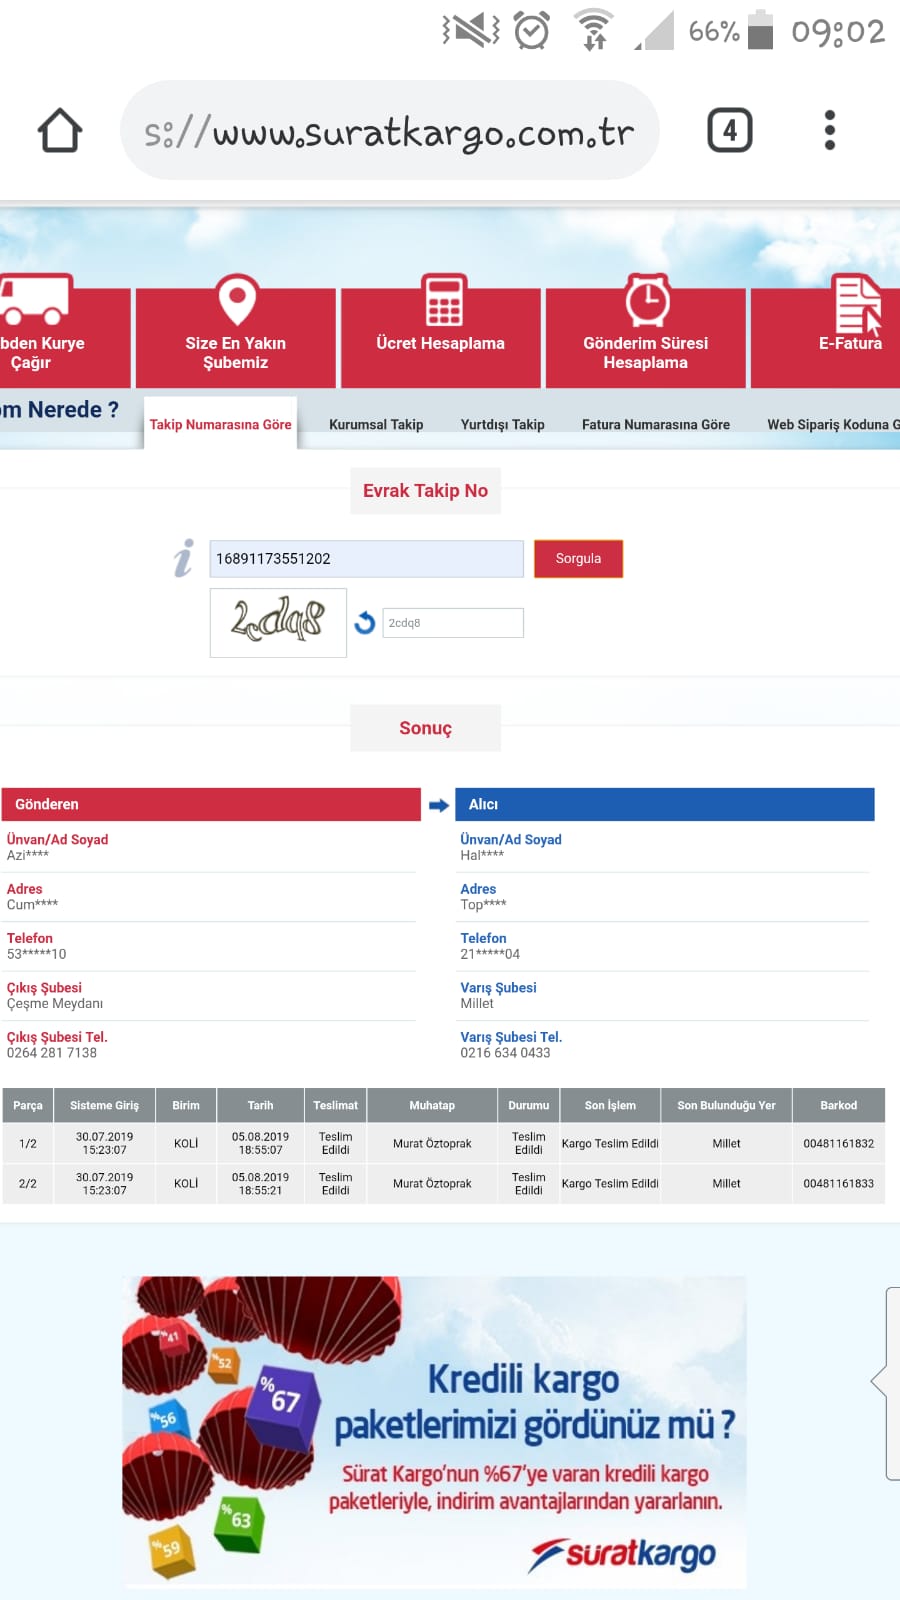Tap the E-Fatura document icon

[858, 304]
